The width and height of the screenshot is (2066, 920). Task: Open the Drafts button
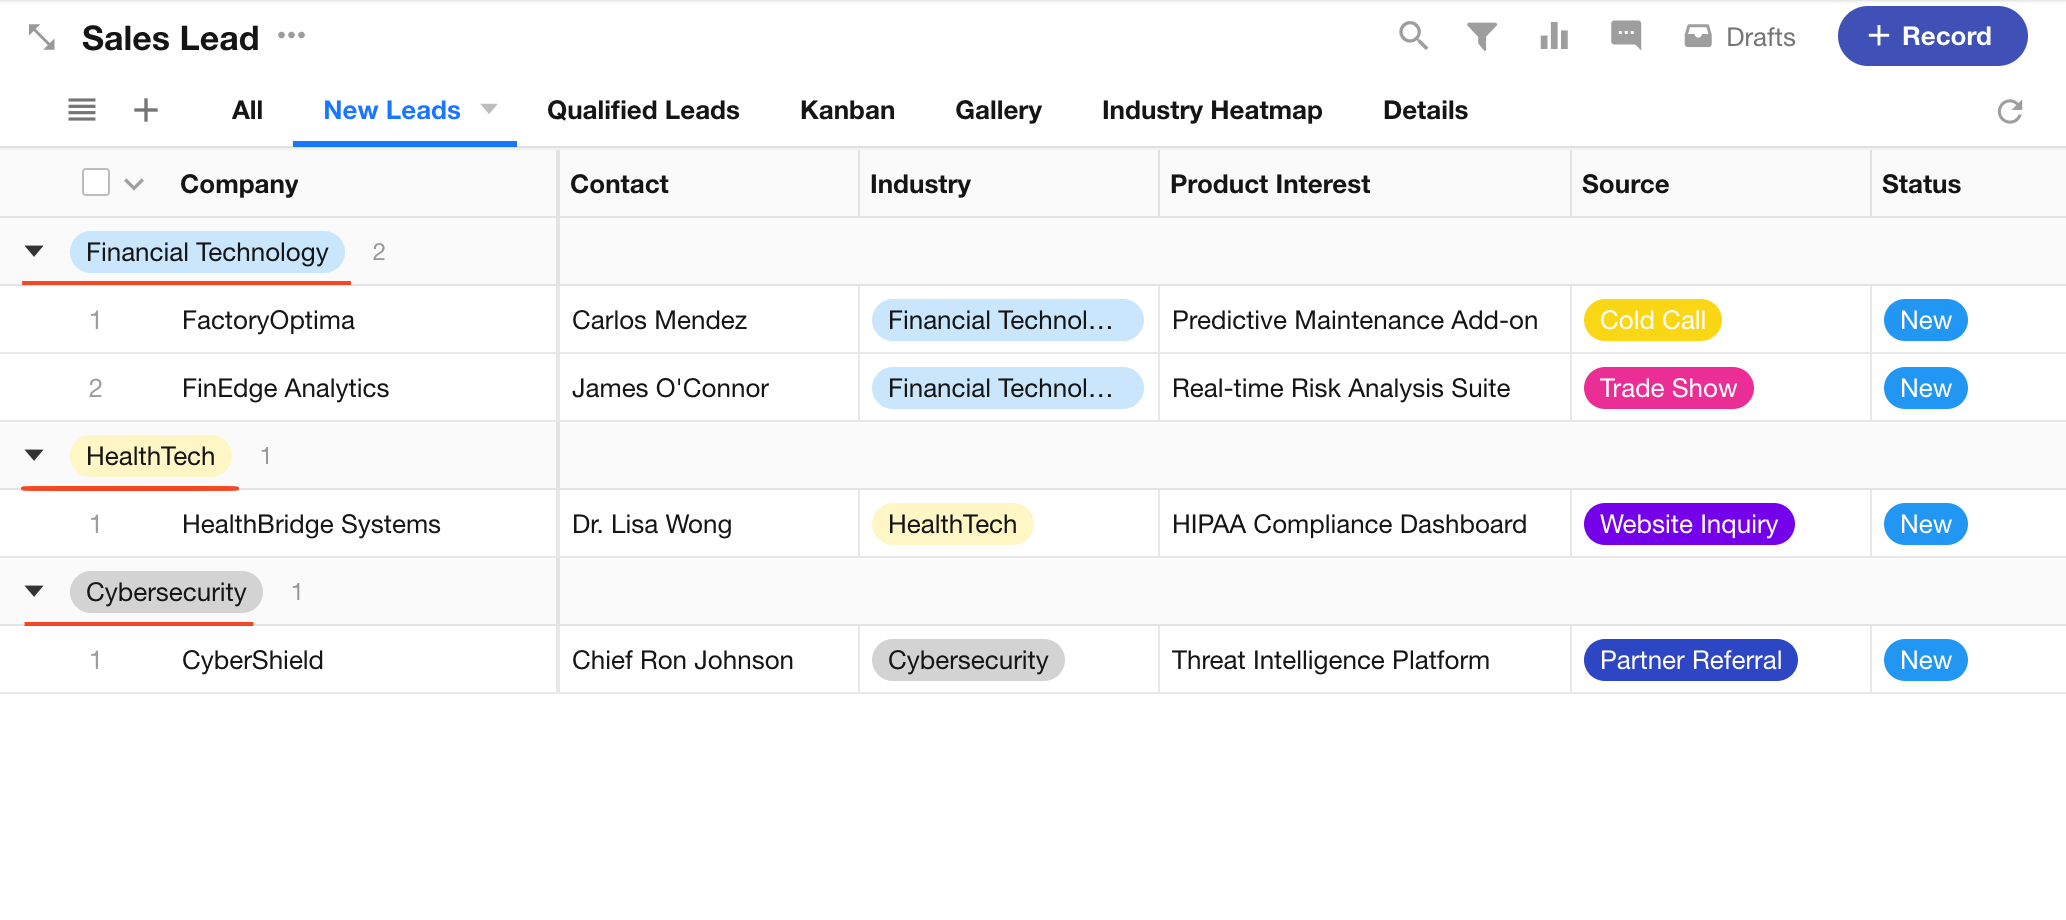pos(1740,37)
